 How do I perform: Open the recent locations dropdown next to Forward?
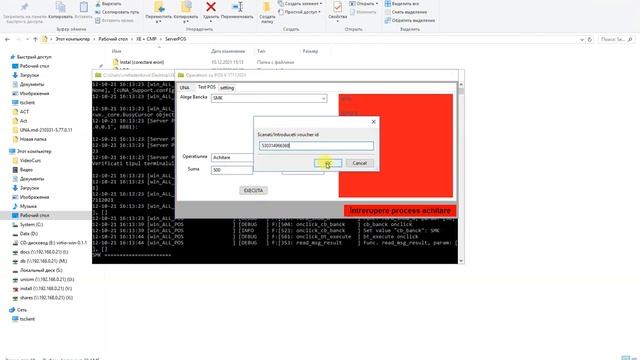pos(27,39)
